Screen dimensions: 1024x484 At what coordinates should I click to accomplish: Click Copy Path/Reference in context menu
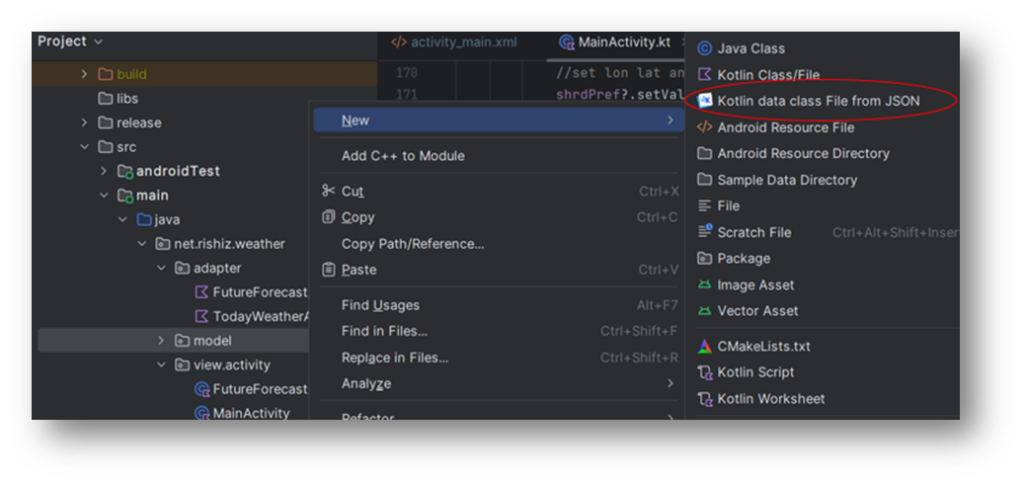click(412, 243)
